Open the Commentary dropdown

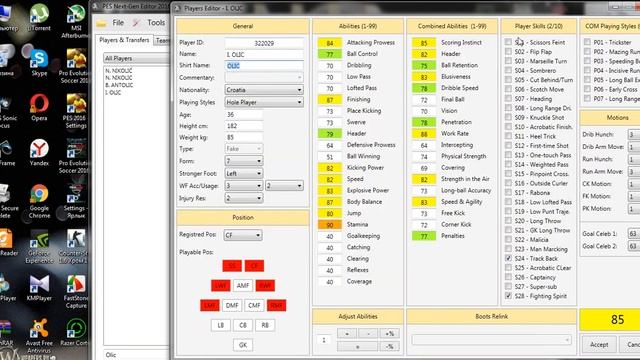264,78
